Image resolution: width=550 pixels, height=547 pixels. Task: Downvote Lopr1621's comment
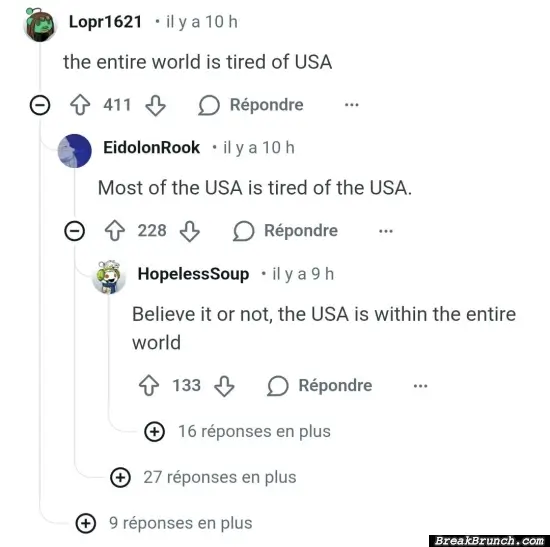[155, 105]
